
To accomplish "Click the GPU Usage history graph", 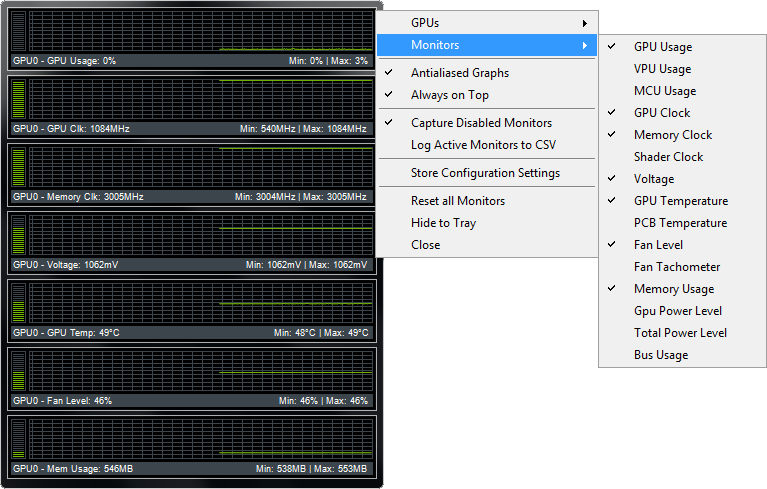I will [x=201, y=31].
